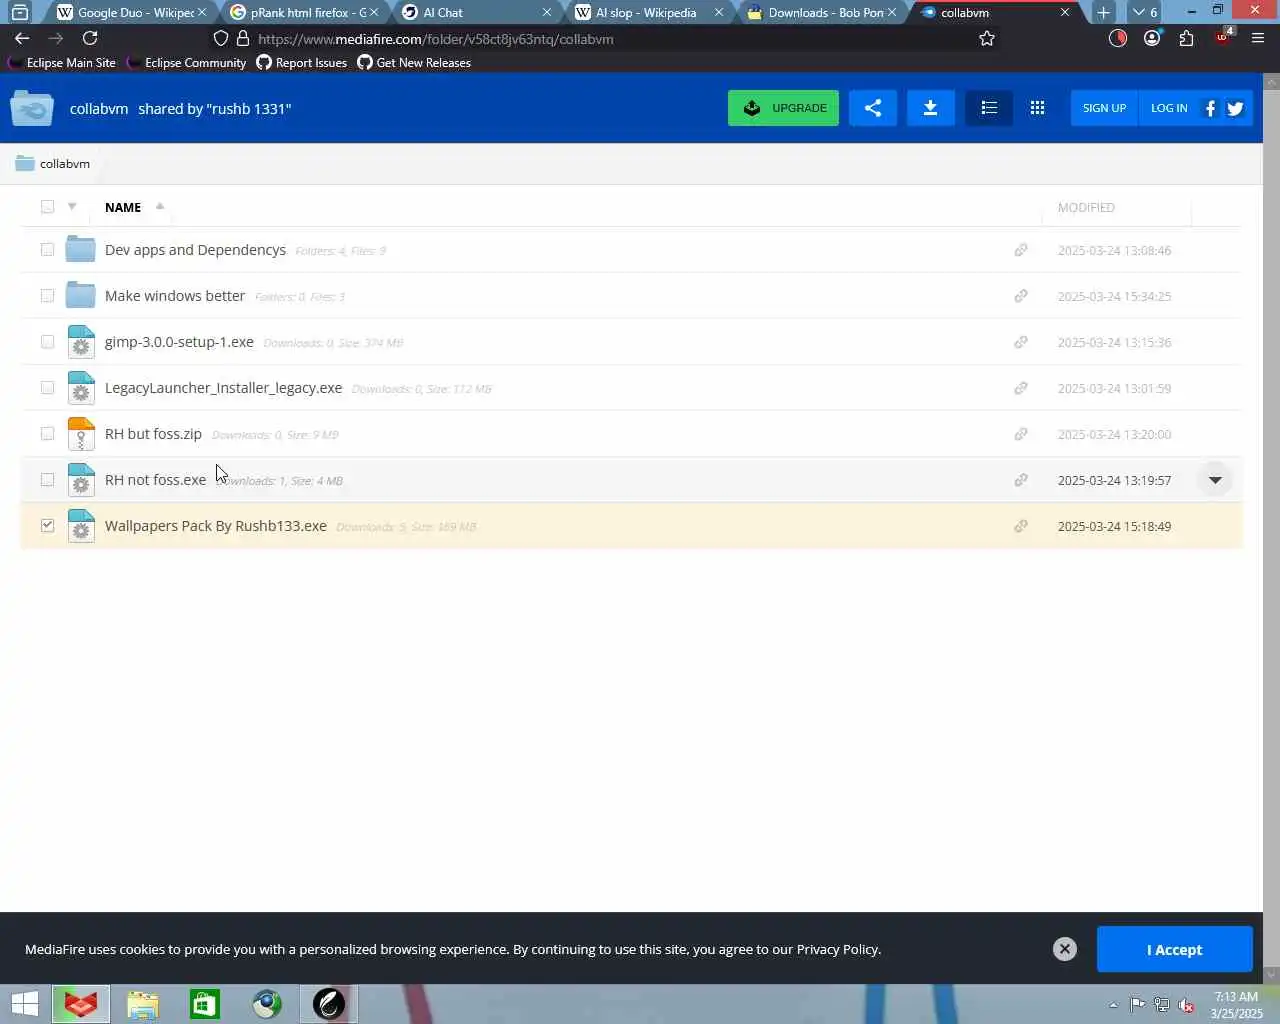Switch to list view icon

(989, 108)
